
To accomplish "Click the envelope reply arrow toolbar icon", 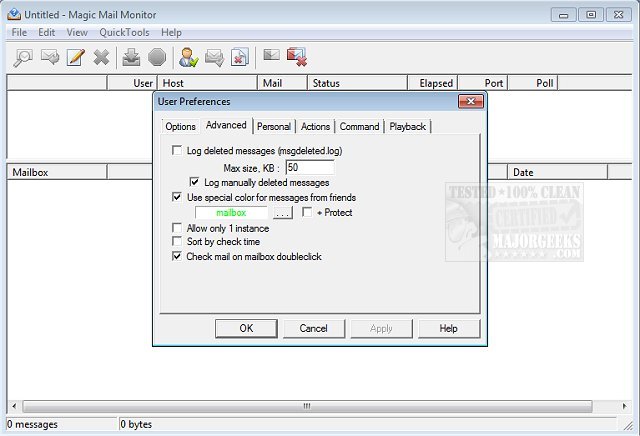I will point(50,58).
